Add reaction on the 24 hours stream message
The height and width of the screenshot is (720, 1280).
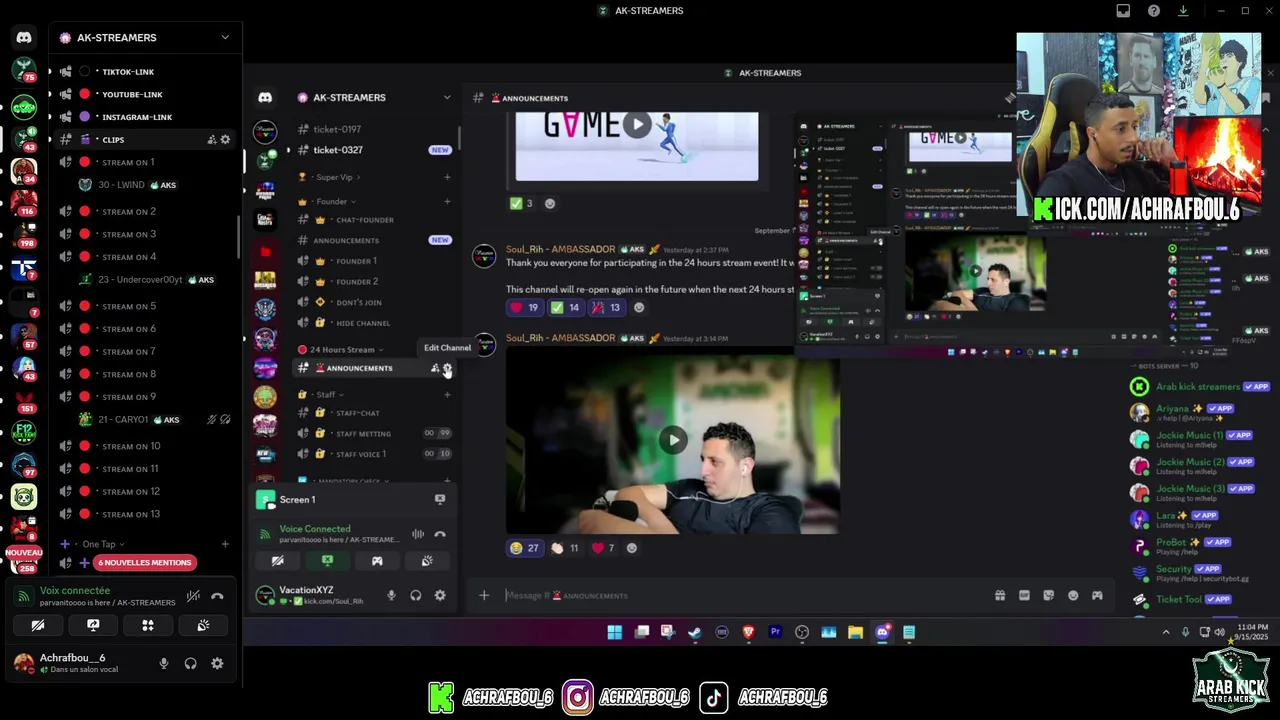(x=639, y=308)
